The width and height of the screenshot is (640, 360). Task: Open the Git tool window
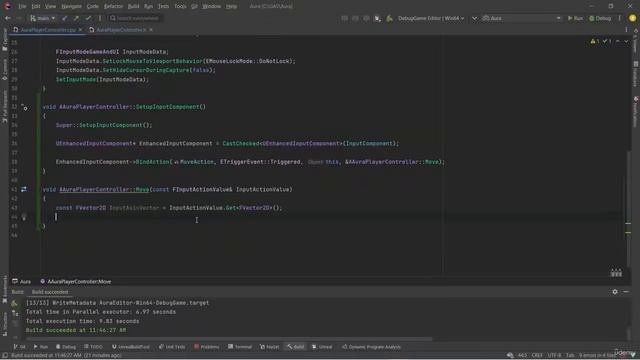coord(19,347)
